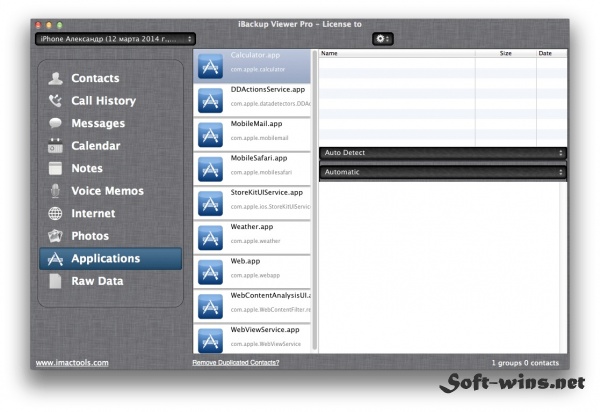Click the Applications A-shaped icon
Viewport: 600px width, 412px height.
(55, 259)
